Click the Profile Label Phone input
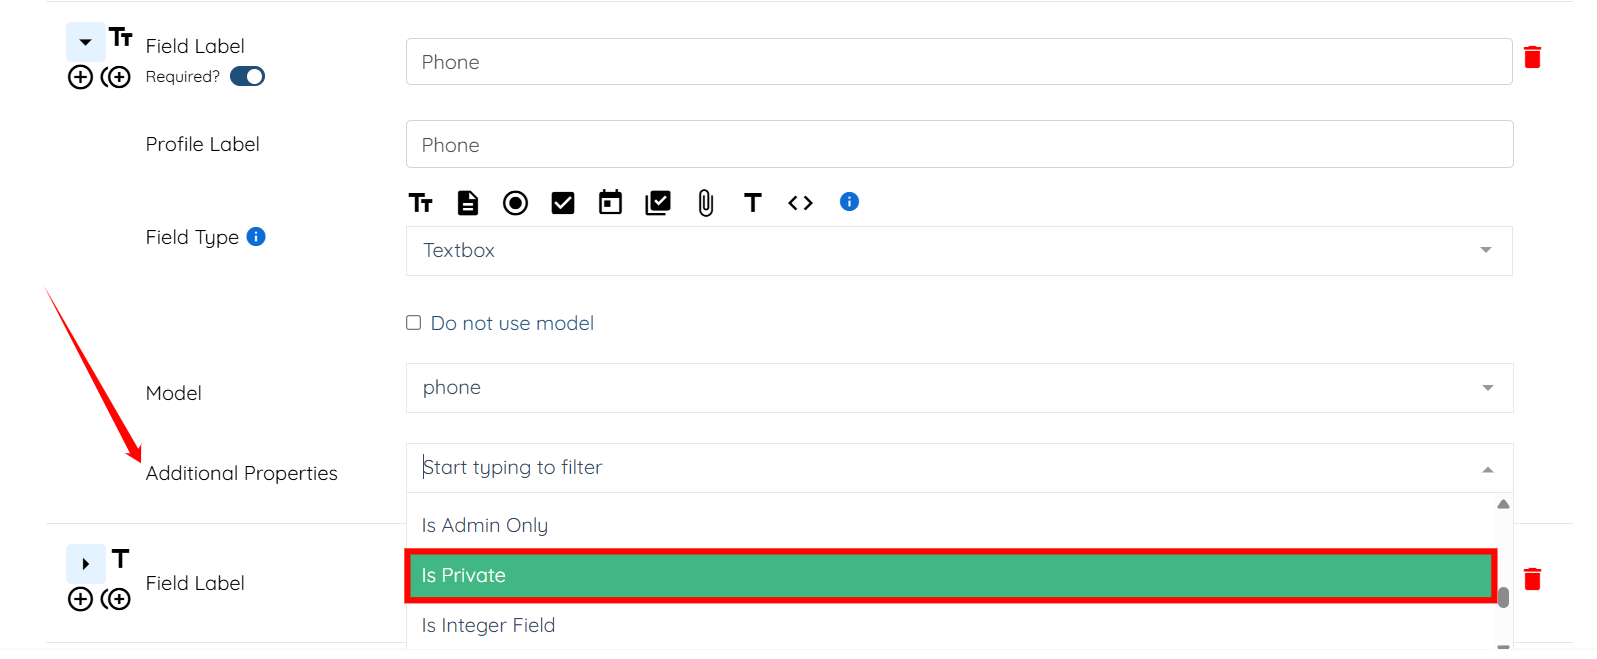 958,145
